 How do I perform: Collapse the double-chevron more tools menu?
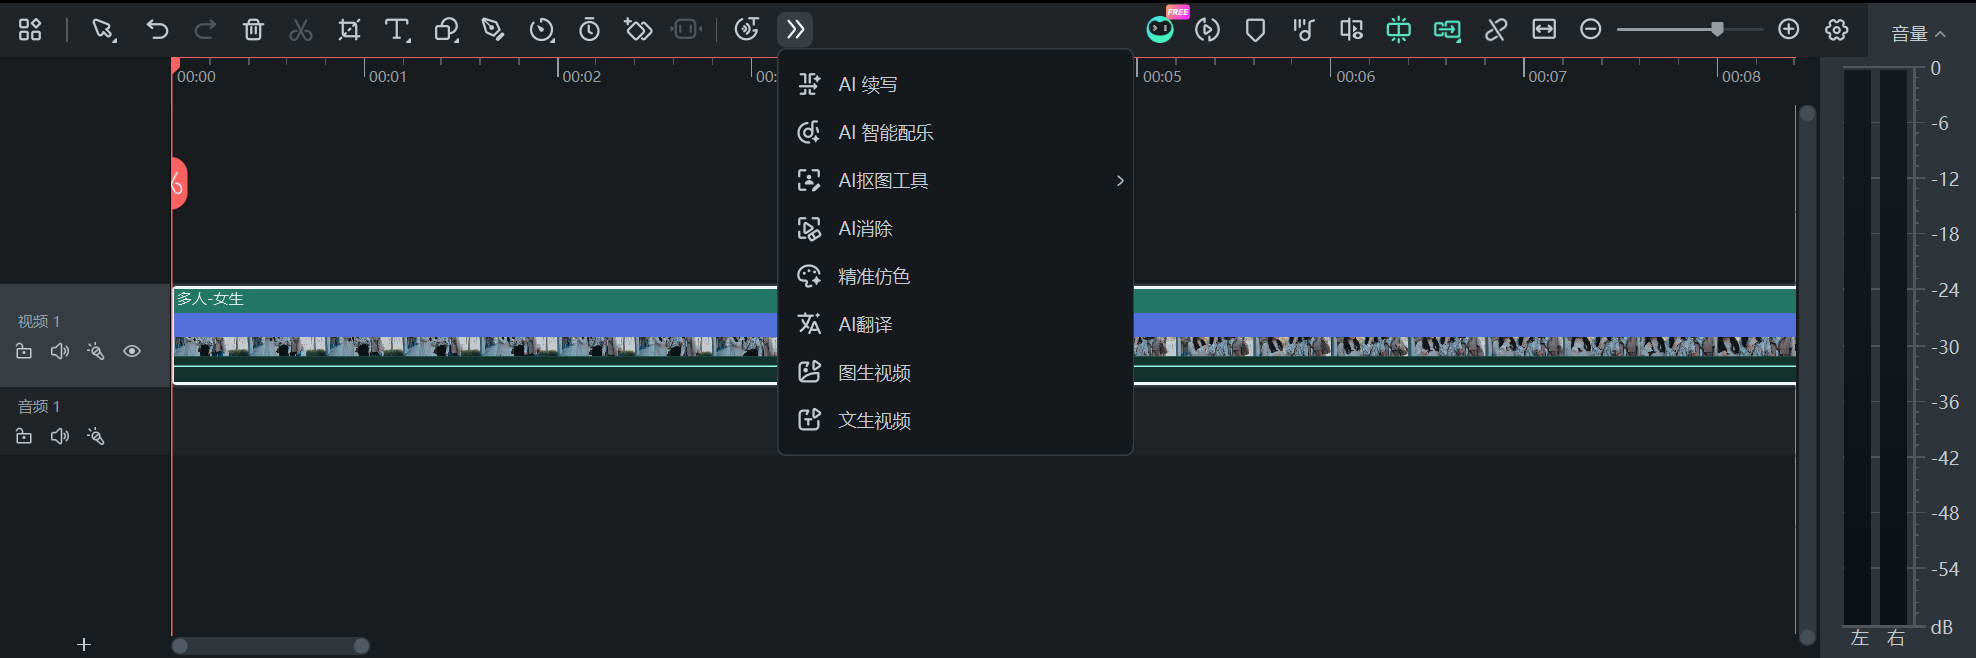[795, 30]
